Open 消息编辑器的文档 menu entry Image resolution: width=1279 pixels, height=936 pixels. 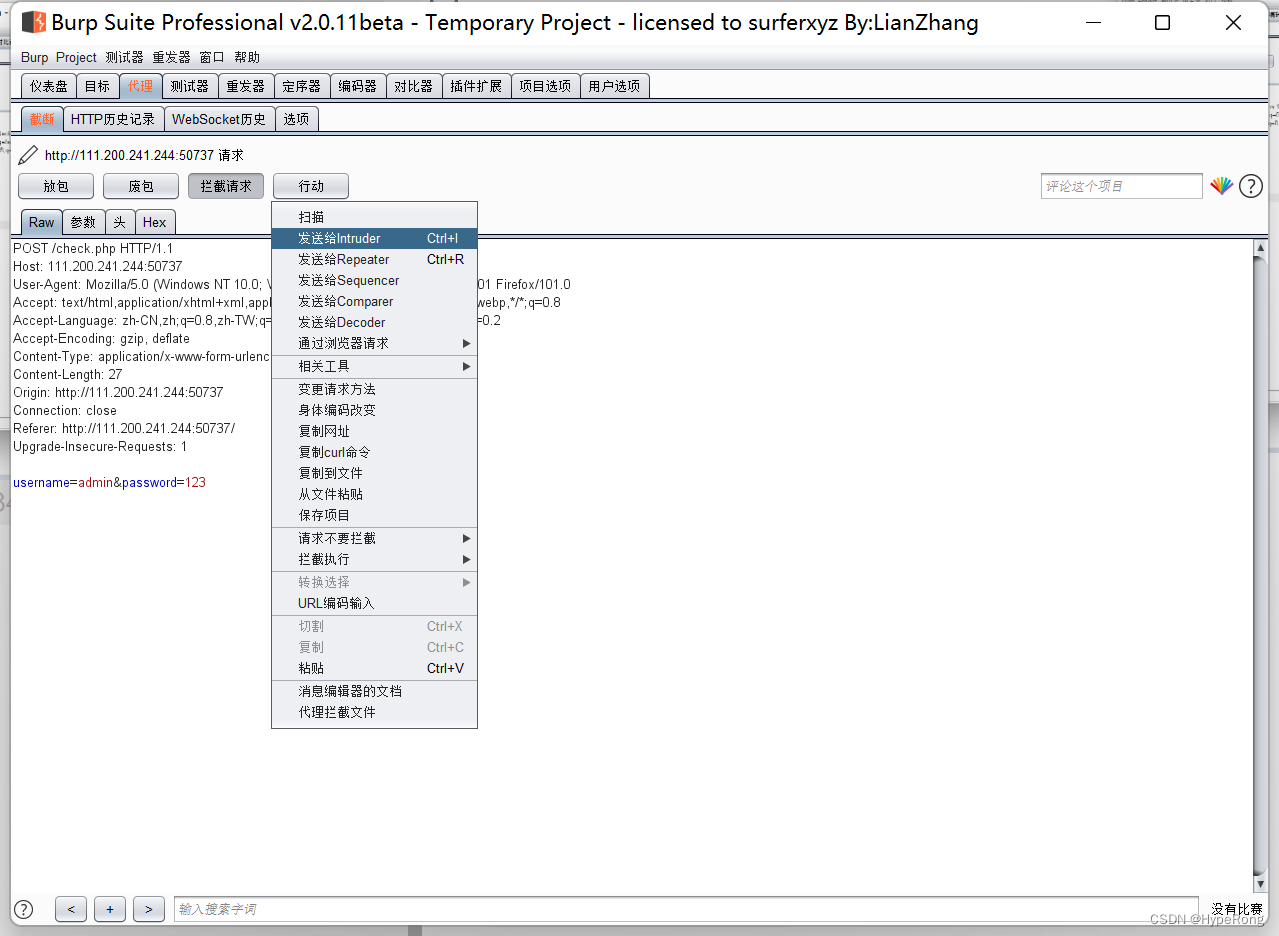(x=374, y=691)
